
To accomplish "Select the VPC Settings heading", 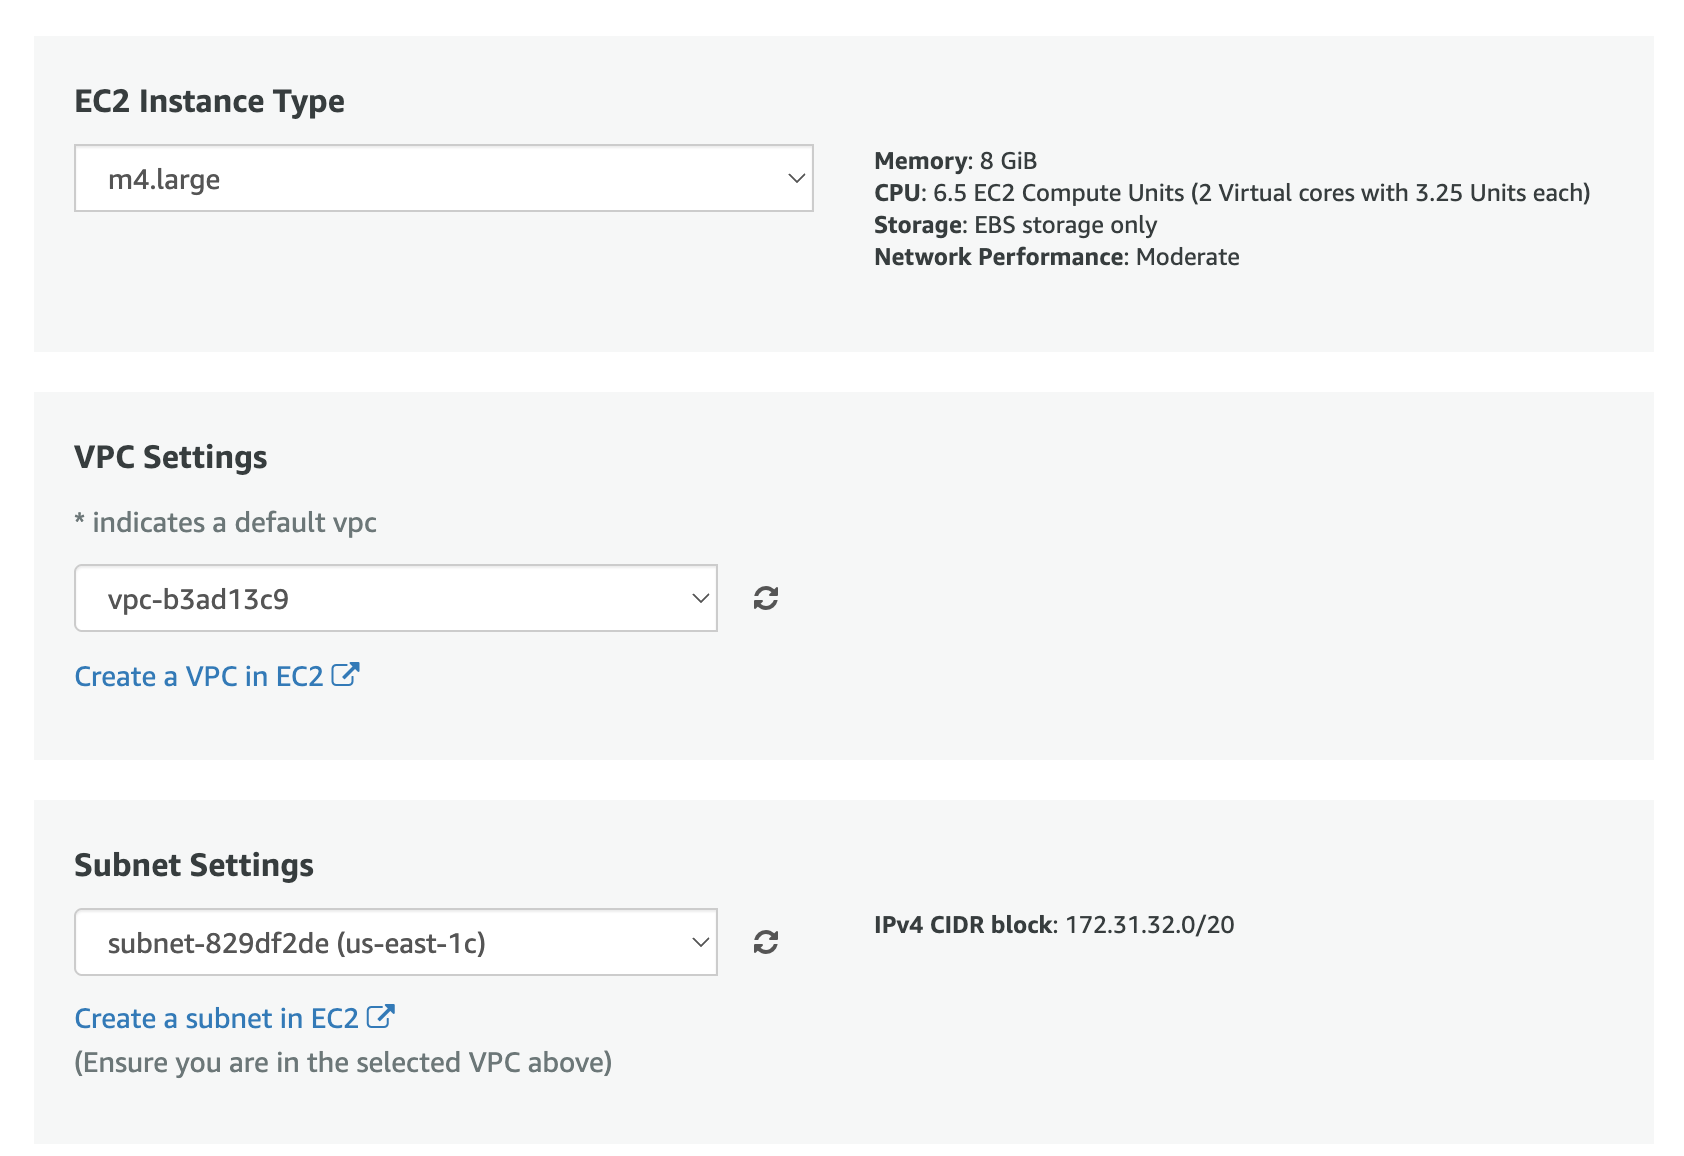I will (x=171, y=457).
